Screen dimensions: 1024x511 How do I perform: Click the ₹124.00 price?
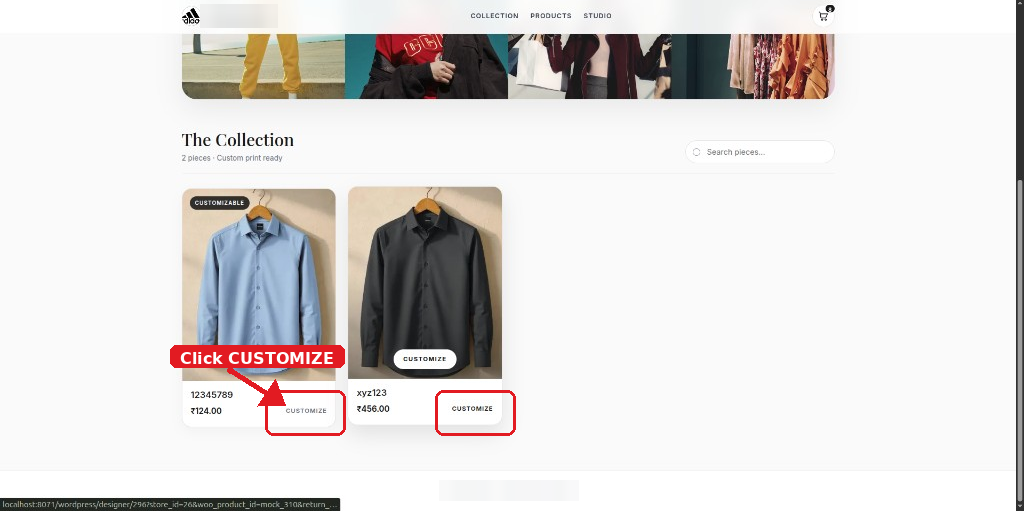pos(206,411)
